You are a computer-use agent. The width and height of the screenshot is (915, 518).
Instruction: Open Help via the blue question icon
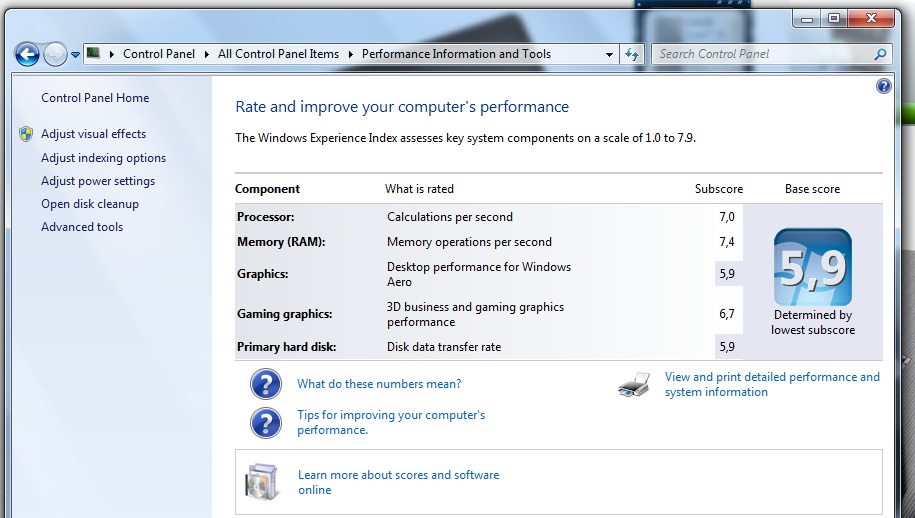[883, 86]
